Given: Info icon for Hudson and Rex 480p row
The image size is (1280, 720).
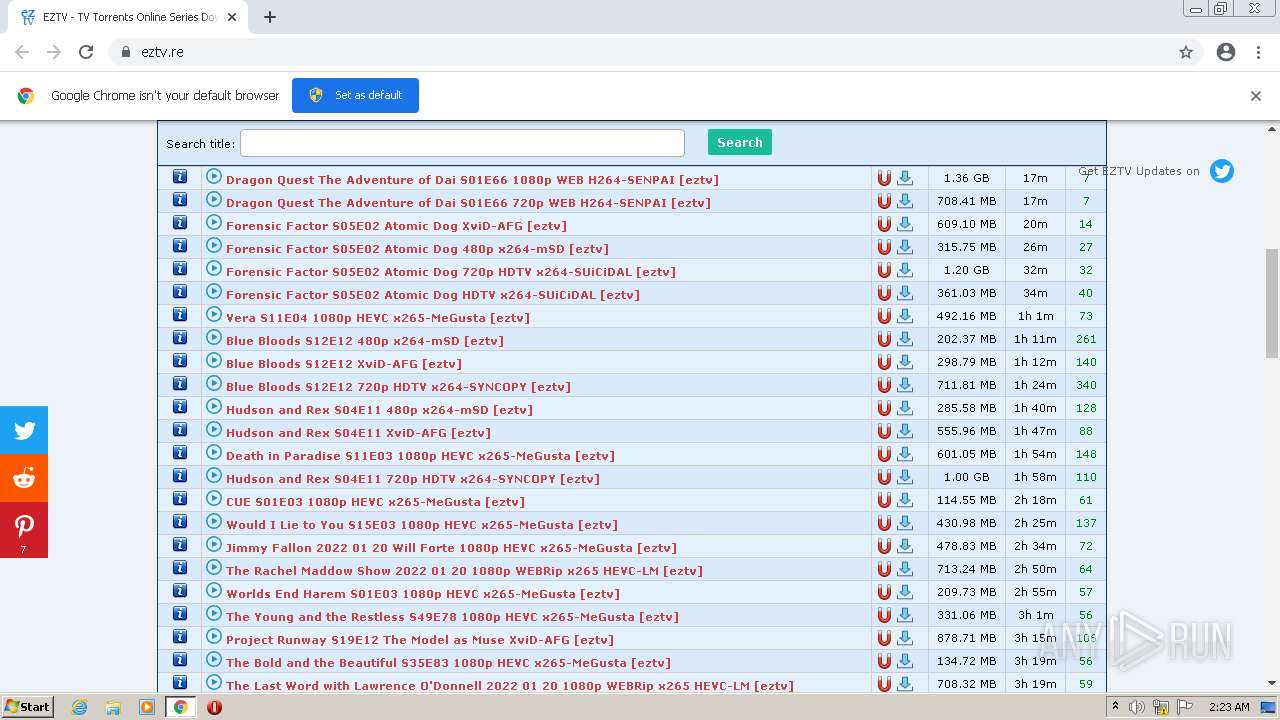Looking at the screenshot, I should coord(180,407).
